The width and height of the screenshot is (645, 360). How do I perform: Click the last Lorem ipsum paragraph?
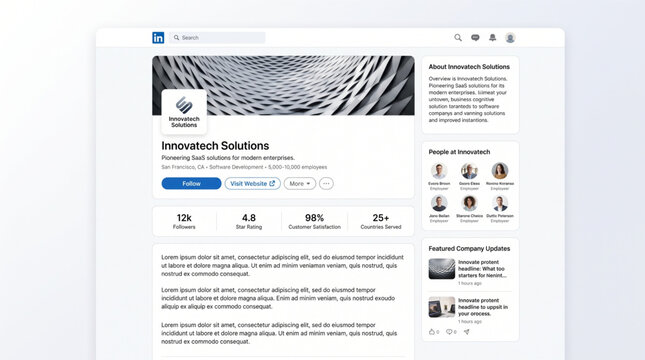tap(279, 333)
